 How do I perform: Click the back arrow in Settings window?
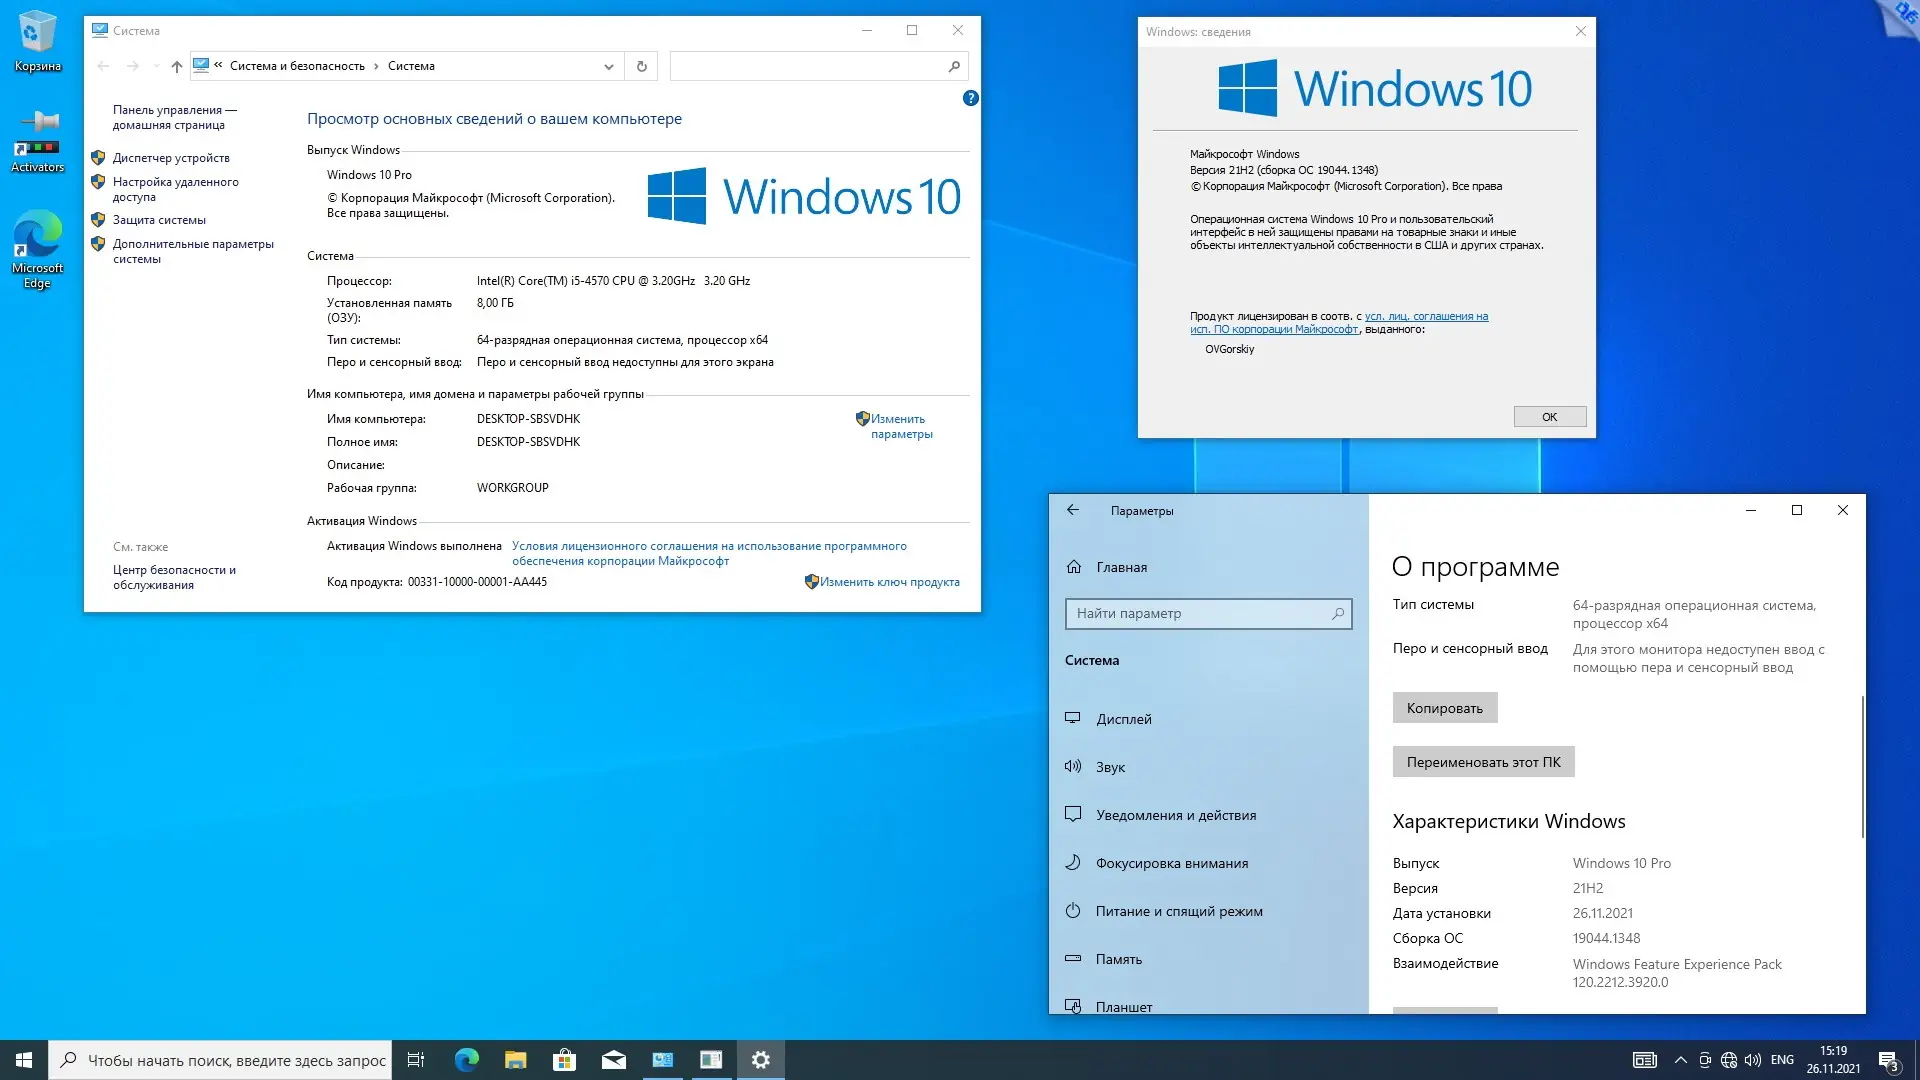pos(1073,510)
